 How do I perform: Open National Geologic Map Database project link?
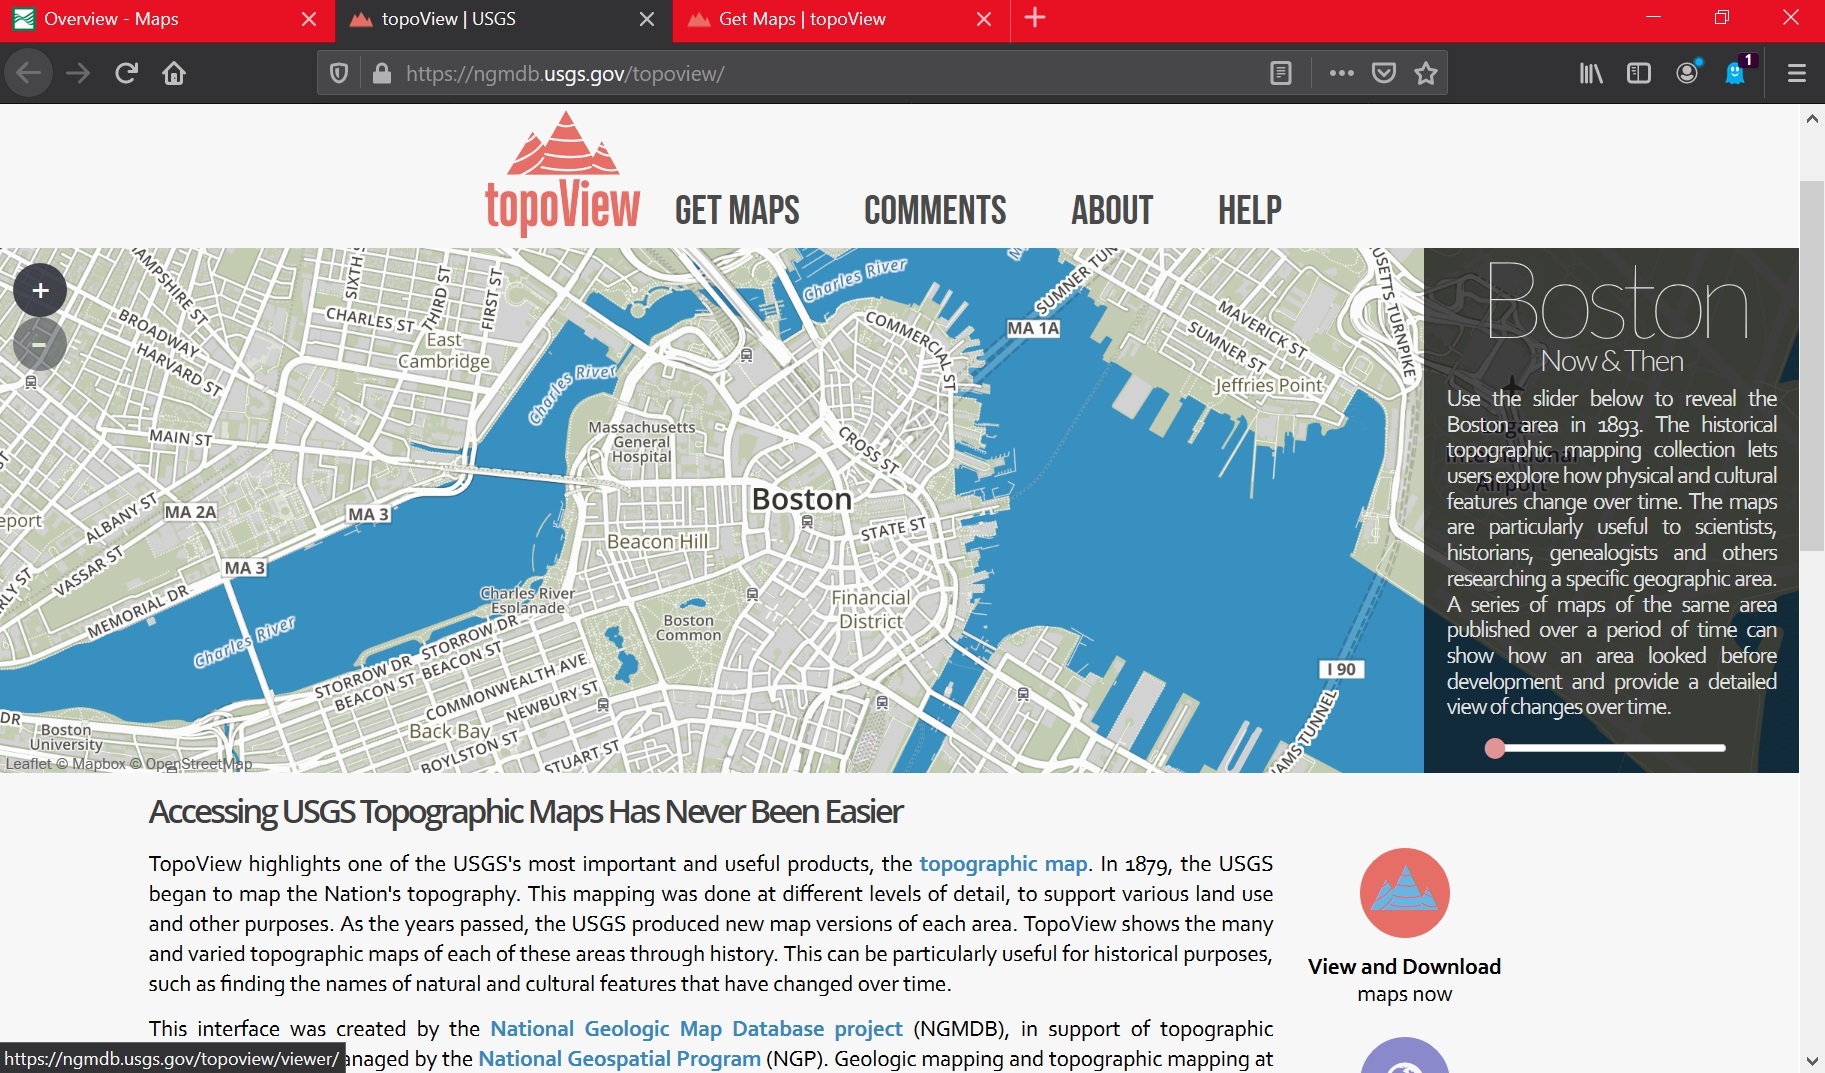pos(696,1029)
